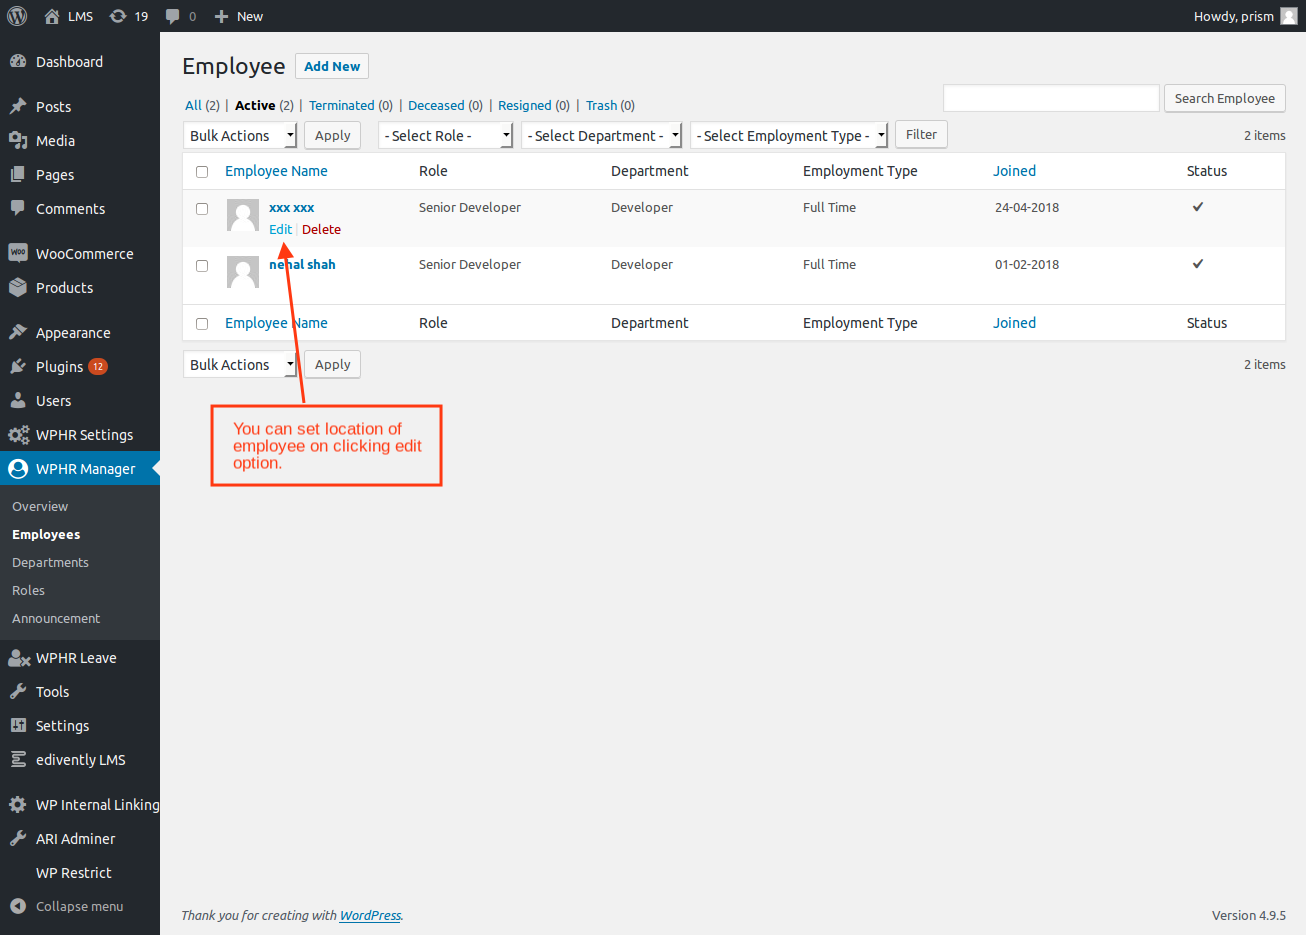Click the Comments icon in sidebar
Screen dimensions: 1306x935
18,208
